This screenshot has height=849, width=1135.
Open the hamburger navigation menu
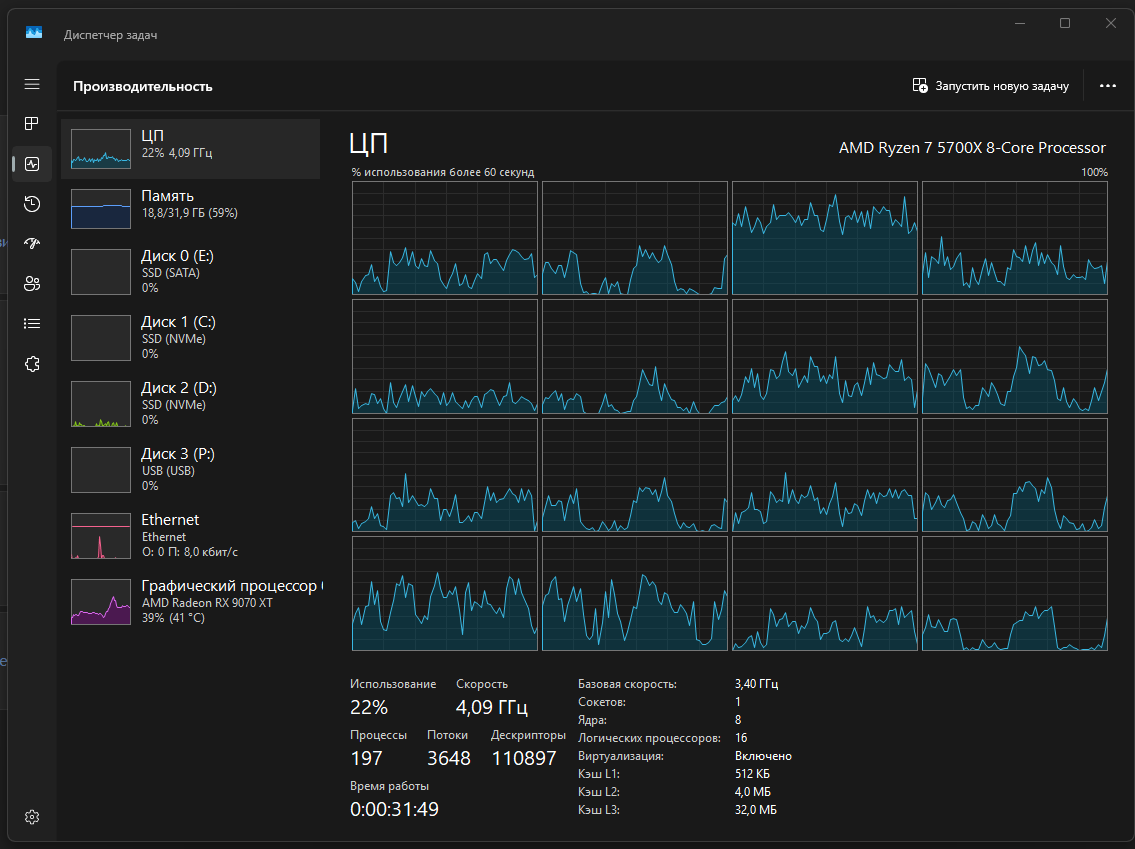tap(32, 85)
